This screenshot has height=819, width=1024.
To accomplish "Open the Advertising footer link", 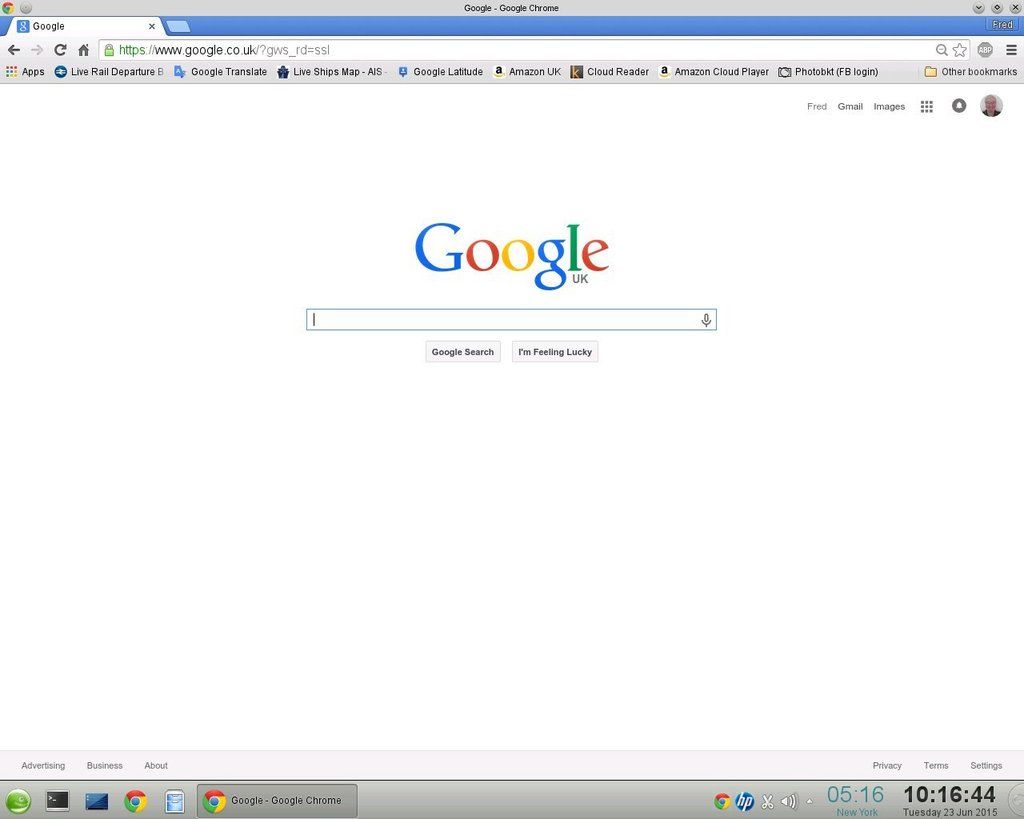I will [43, 765].
